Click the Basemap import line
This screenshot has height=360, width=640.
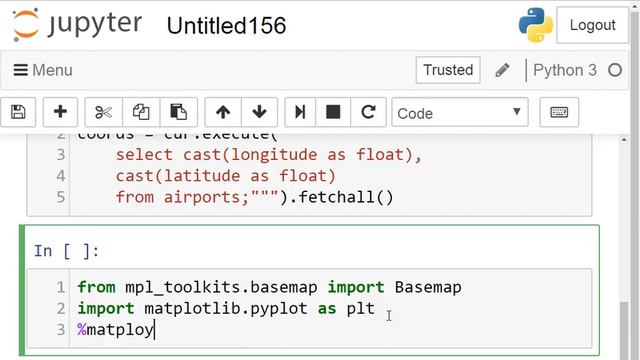point(269,287)
